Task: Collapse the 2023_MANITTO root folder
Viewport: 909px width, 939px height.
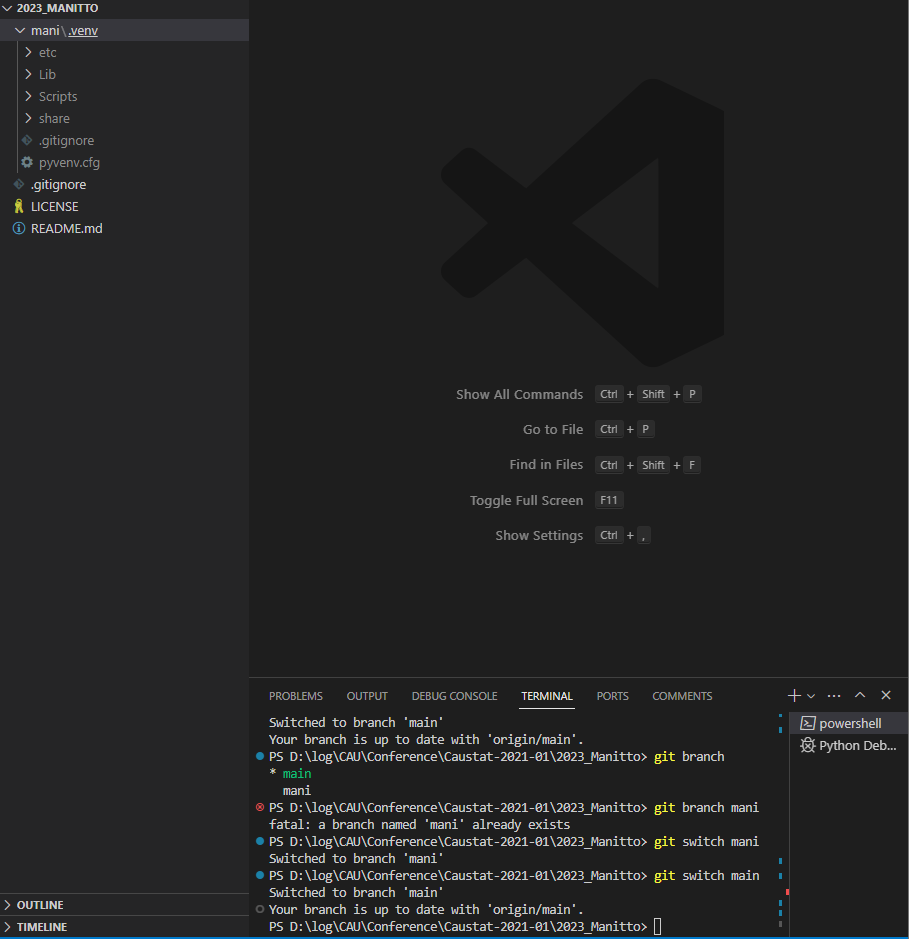Action: click(x=7, y=8)
